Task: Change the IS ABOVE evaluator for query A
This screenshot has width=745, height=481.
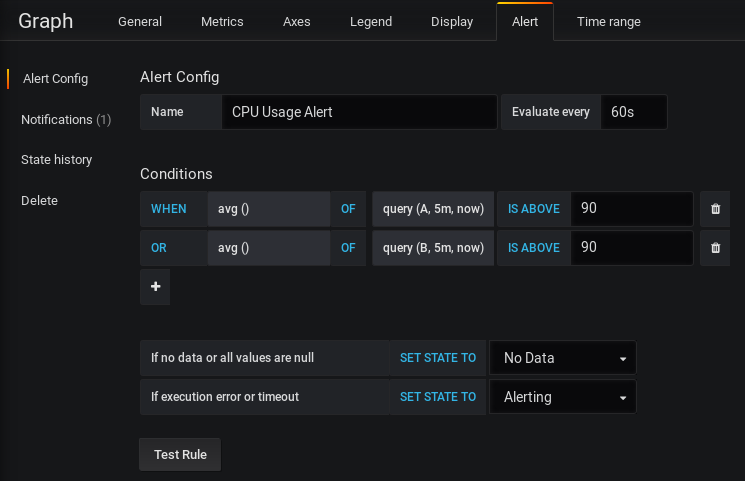Action: (x=534, y=209)
